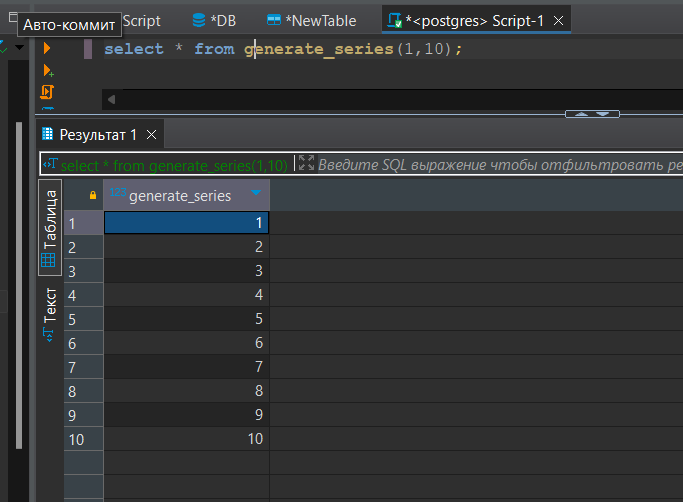Select row header number 10
Viewport: 683px width, 502px height.
84,439
